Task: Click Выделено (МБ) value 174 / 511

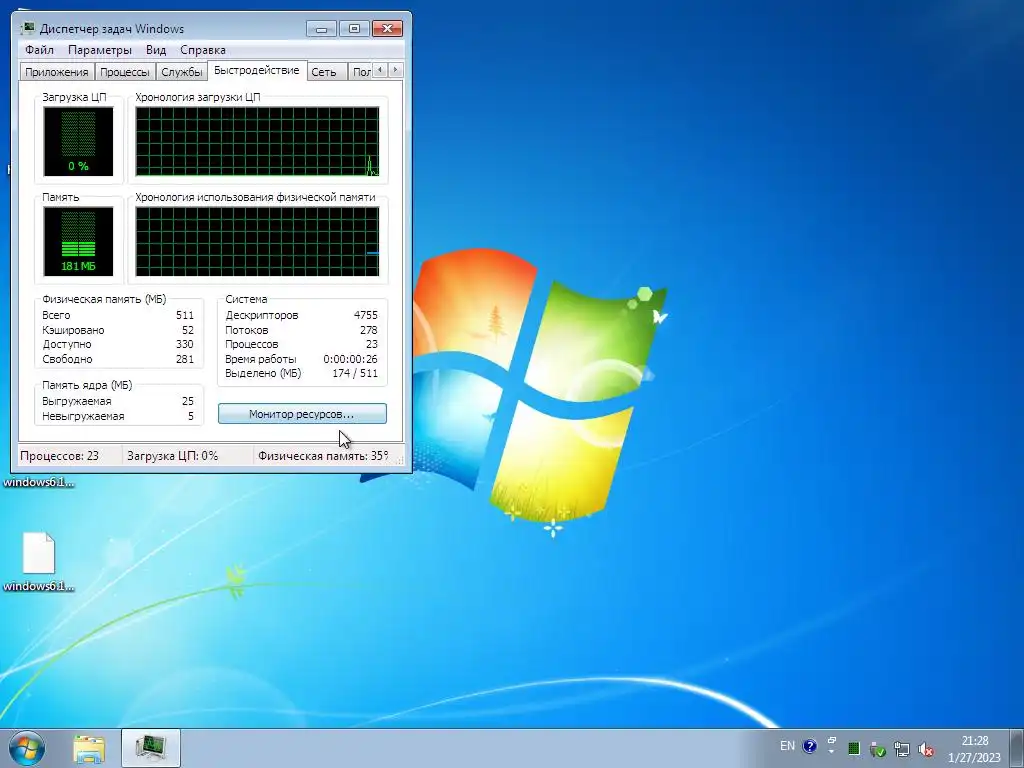Action: (355, 374)
